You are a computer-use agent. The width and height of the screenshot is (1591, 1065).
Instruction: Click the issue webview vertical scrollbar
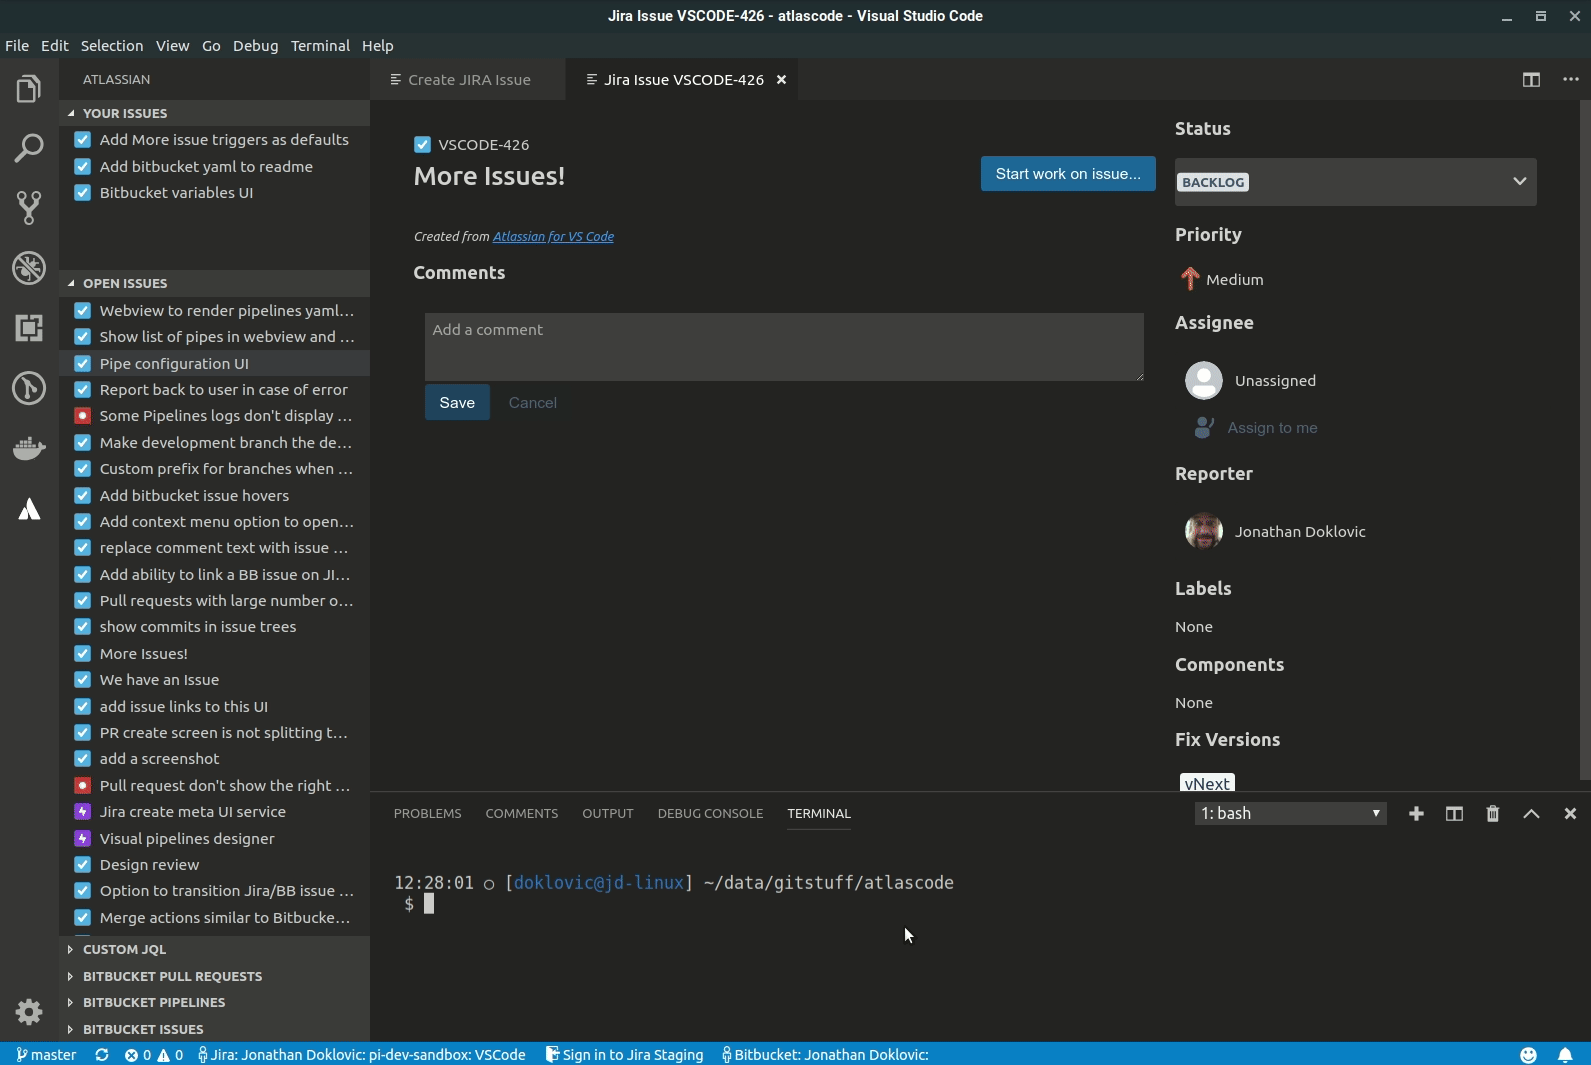click(1584, 440)
